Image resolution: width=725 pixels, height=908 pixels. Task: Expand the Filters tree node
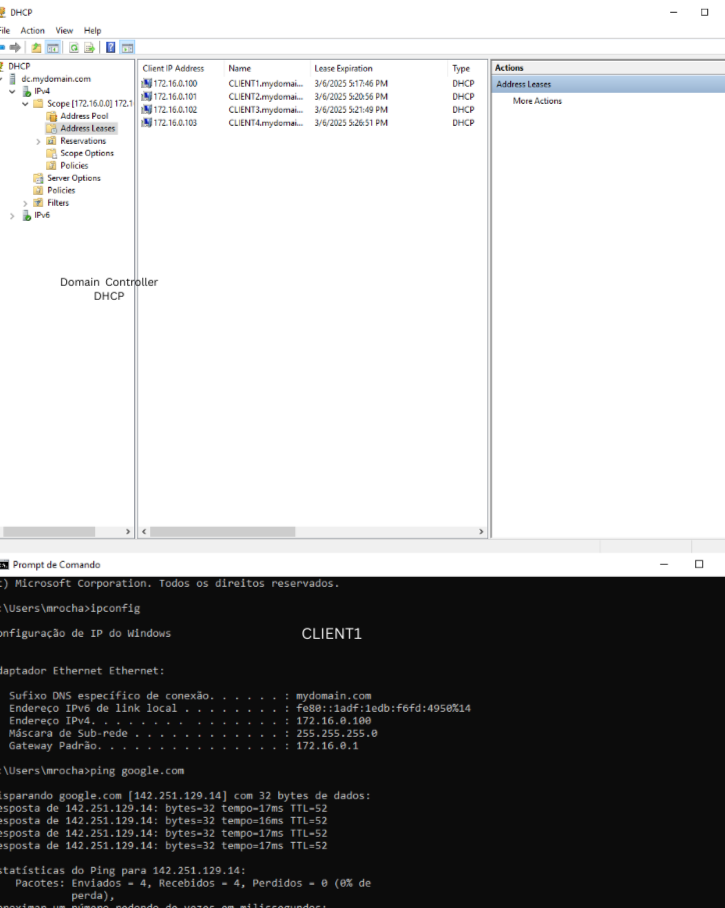tap(25, 203)
